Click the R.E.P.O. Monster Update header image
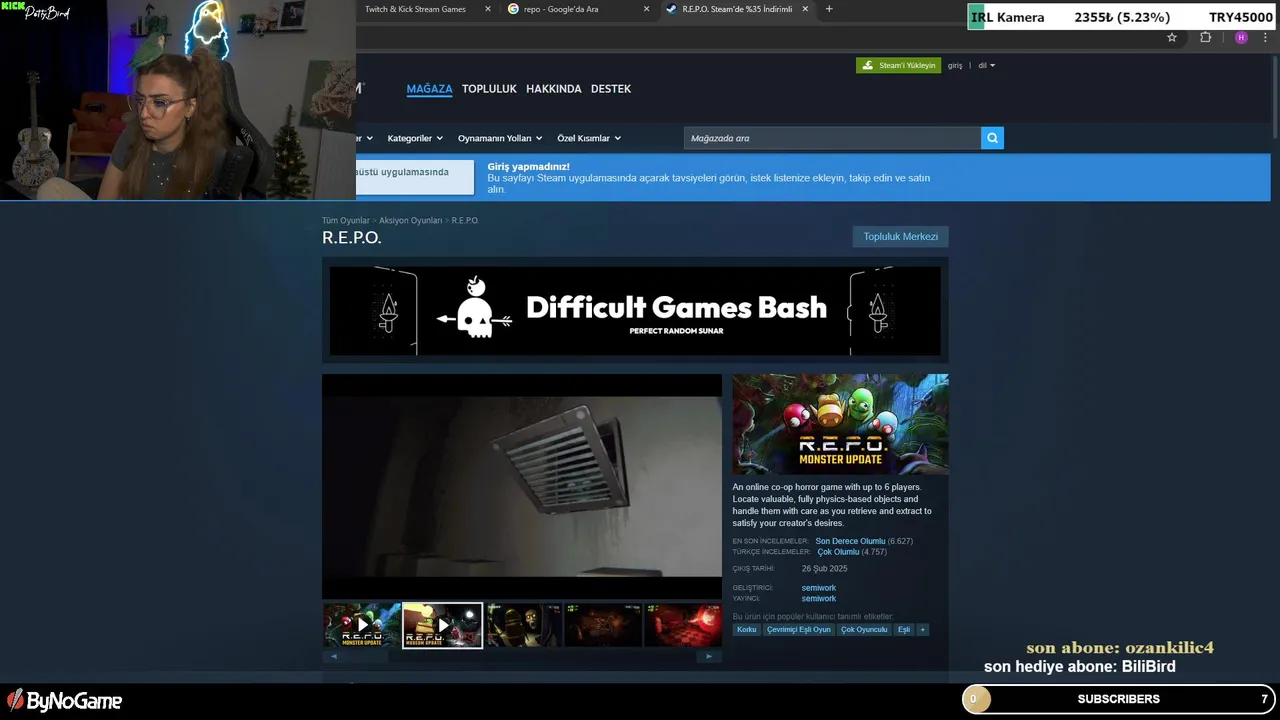 [x=840, y=424]
